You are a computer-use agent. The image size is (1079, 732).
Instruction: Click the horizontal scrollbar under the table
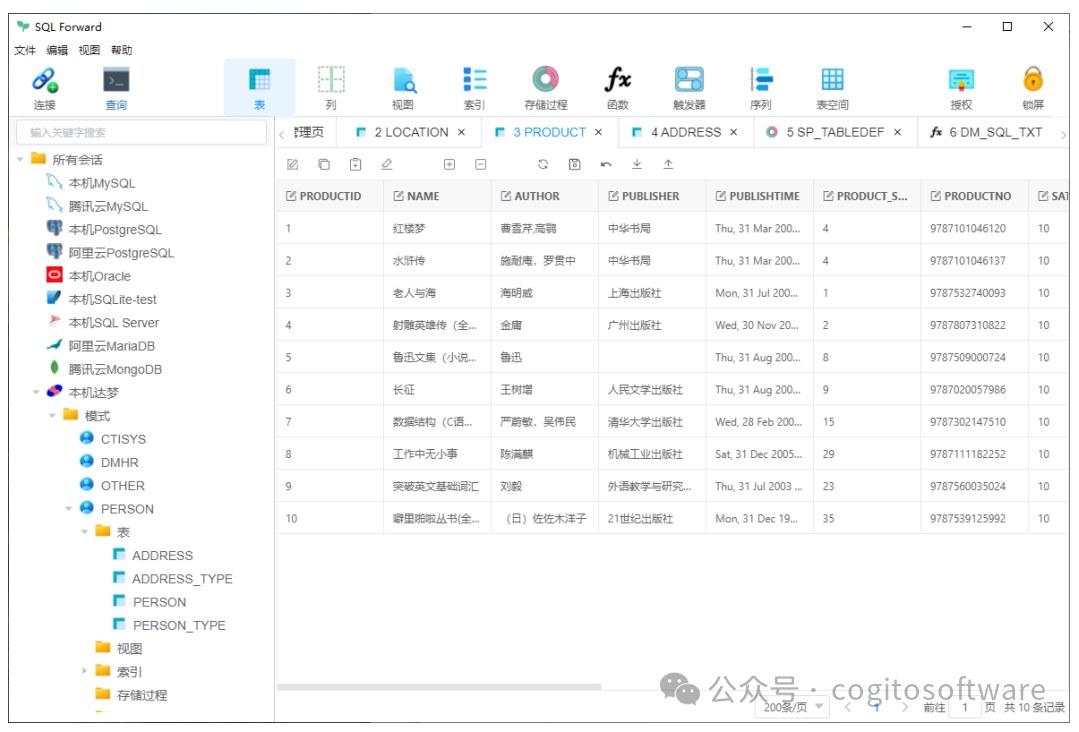[x=439, y=686]
